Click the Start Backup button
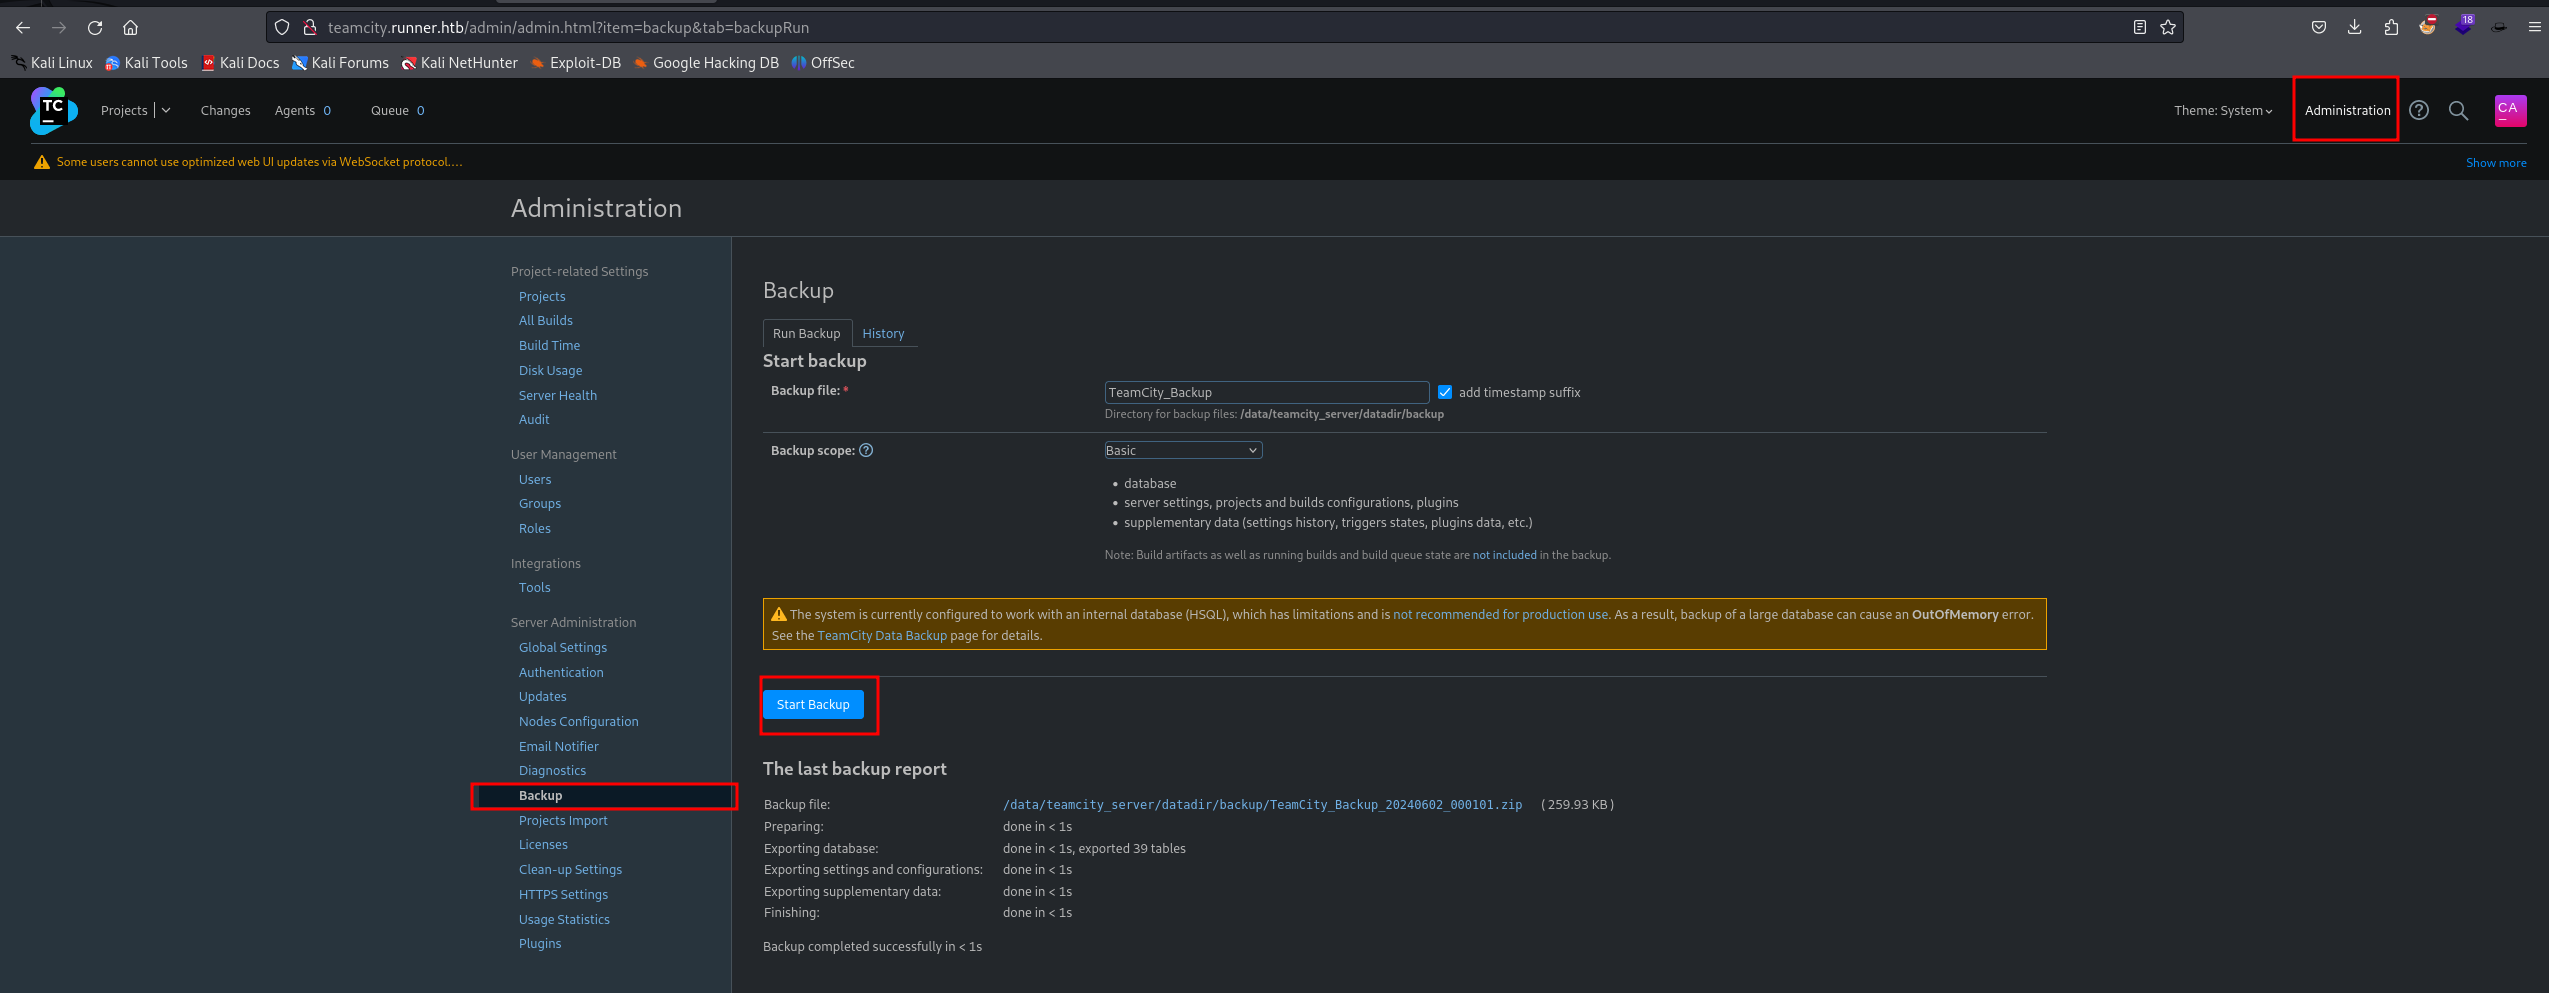This screenshot has height=993, width=2549. 813,705
